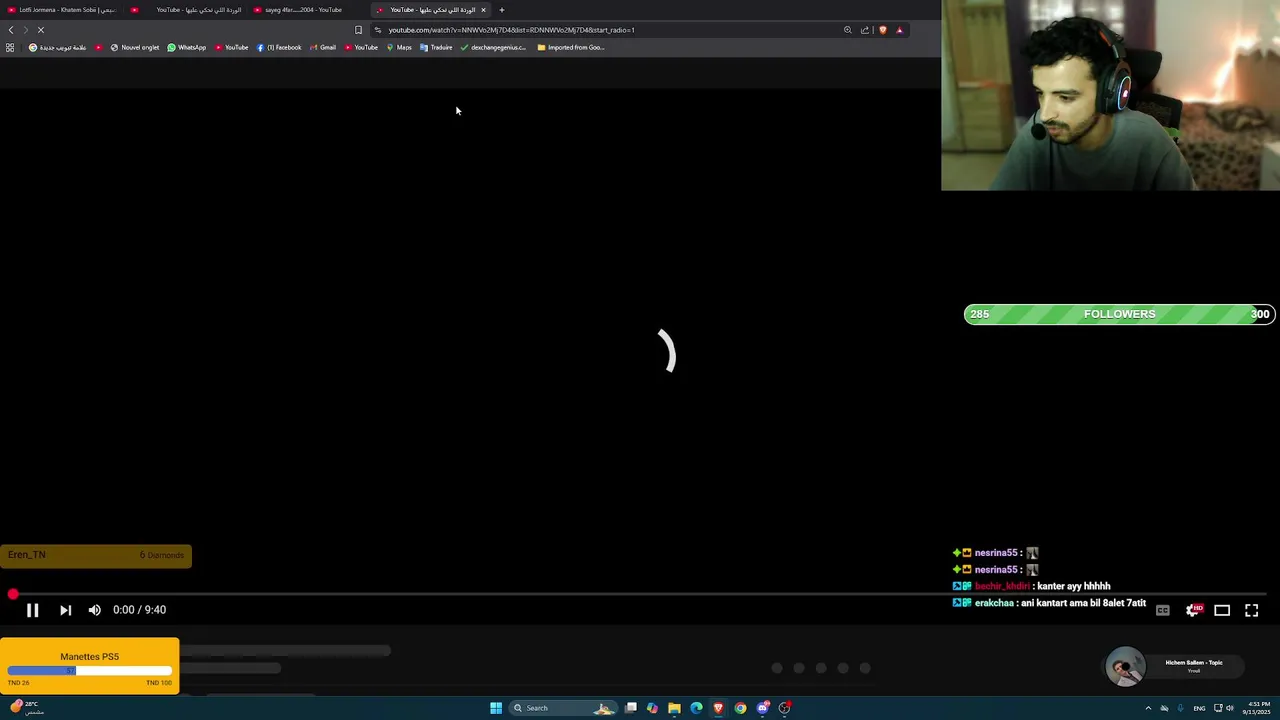Open a new browser tab

(502, 10)
